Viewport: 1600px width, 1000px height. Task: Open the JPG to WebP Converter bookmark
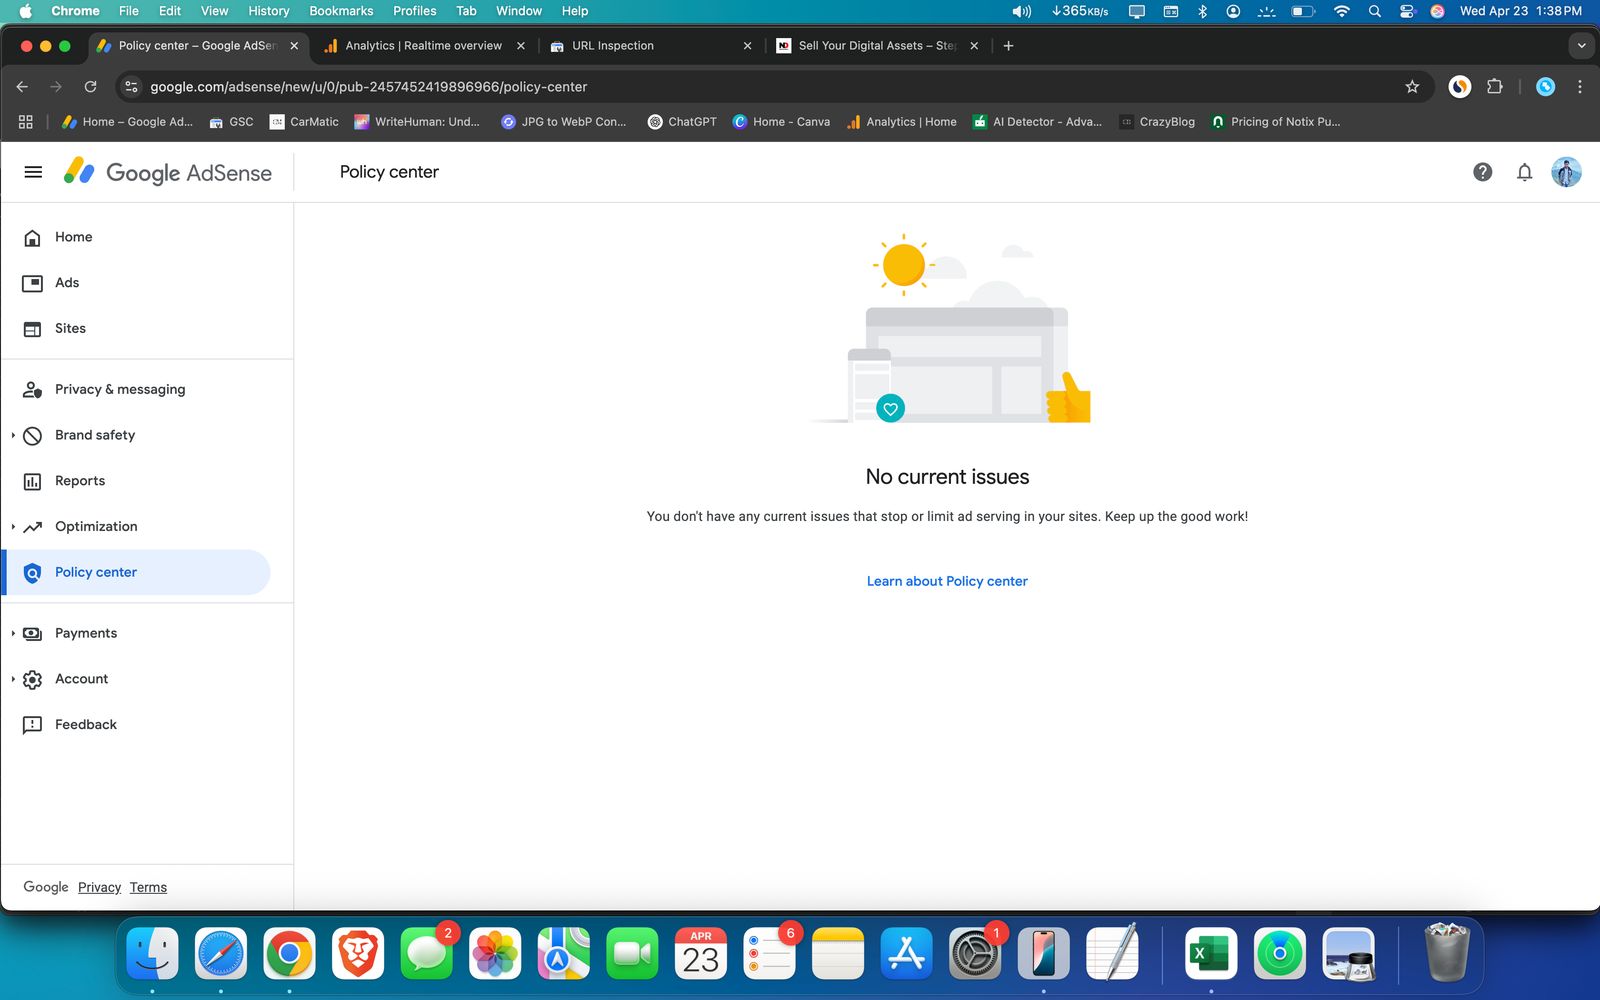coord(564,122)
